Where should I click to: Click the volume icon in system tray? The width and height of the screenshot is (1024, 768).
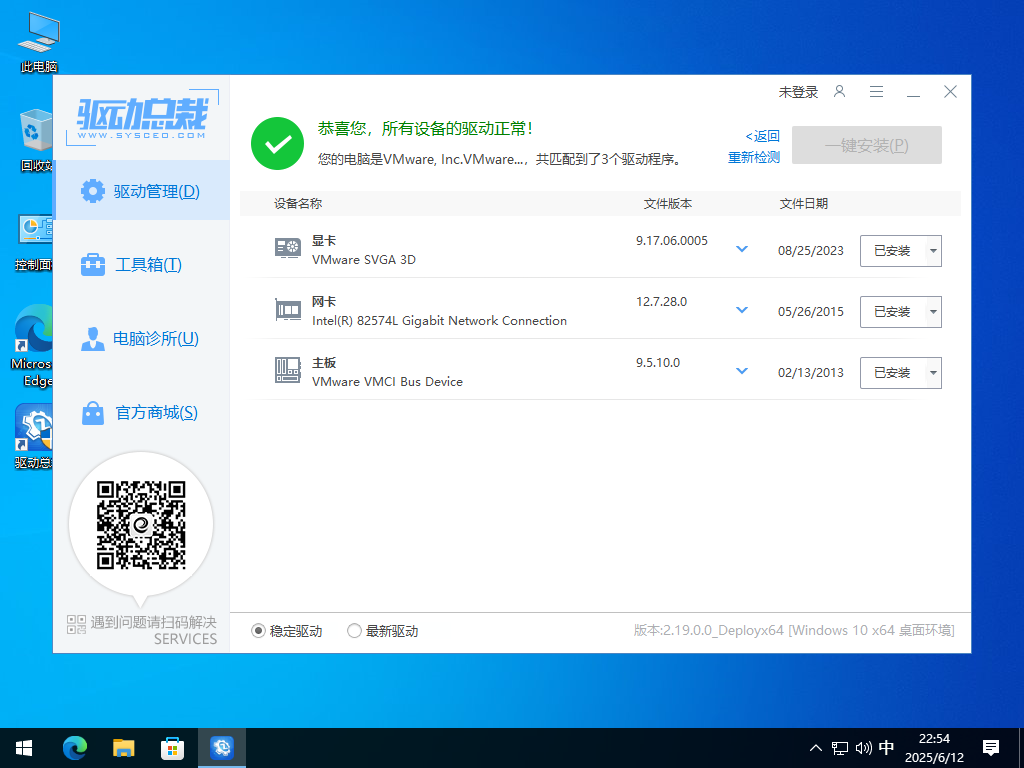(863, 748)
